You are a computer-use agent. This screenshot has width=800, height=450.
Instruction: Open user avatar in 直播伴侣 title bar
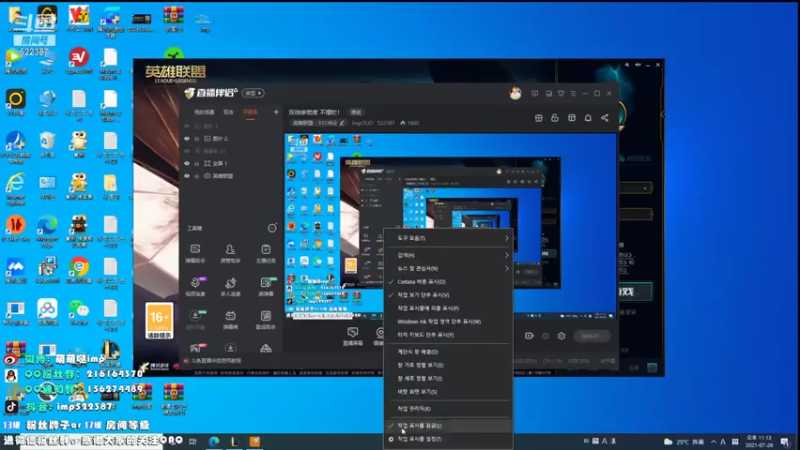coord(515,93)
